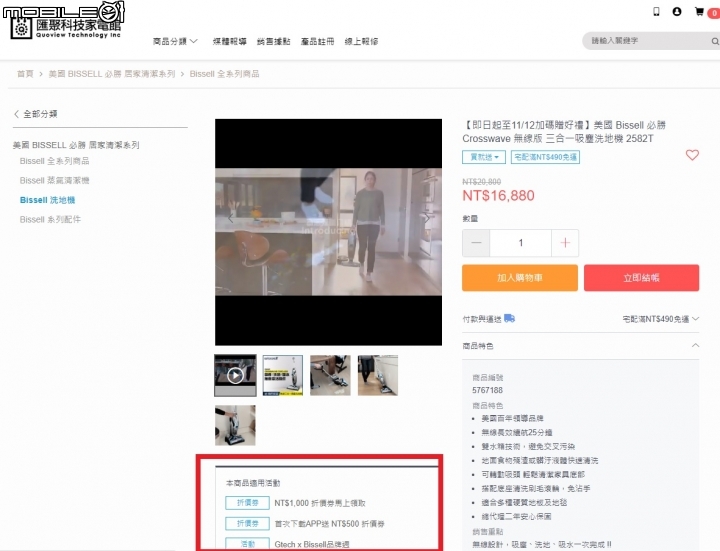This screenshot has width=720, height=551.
Task: Increase quantity with plus button
Action: 565,242
